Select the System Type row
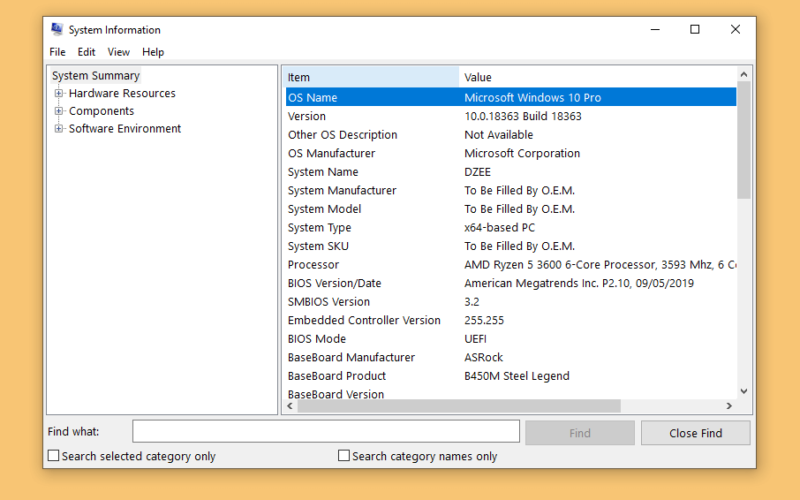The width and height of the screenshot is (800, 500). click(x=511, y=228)
